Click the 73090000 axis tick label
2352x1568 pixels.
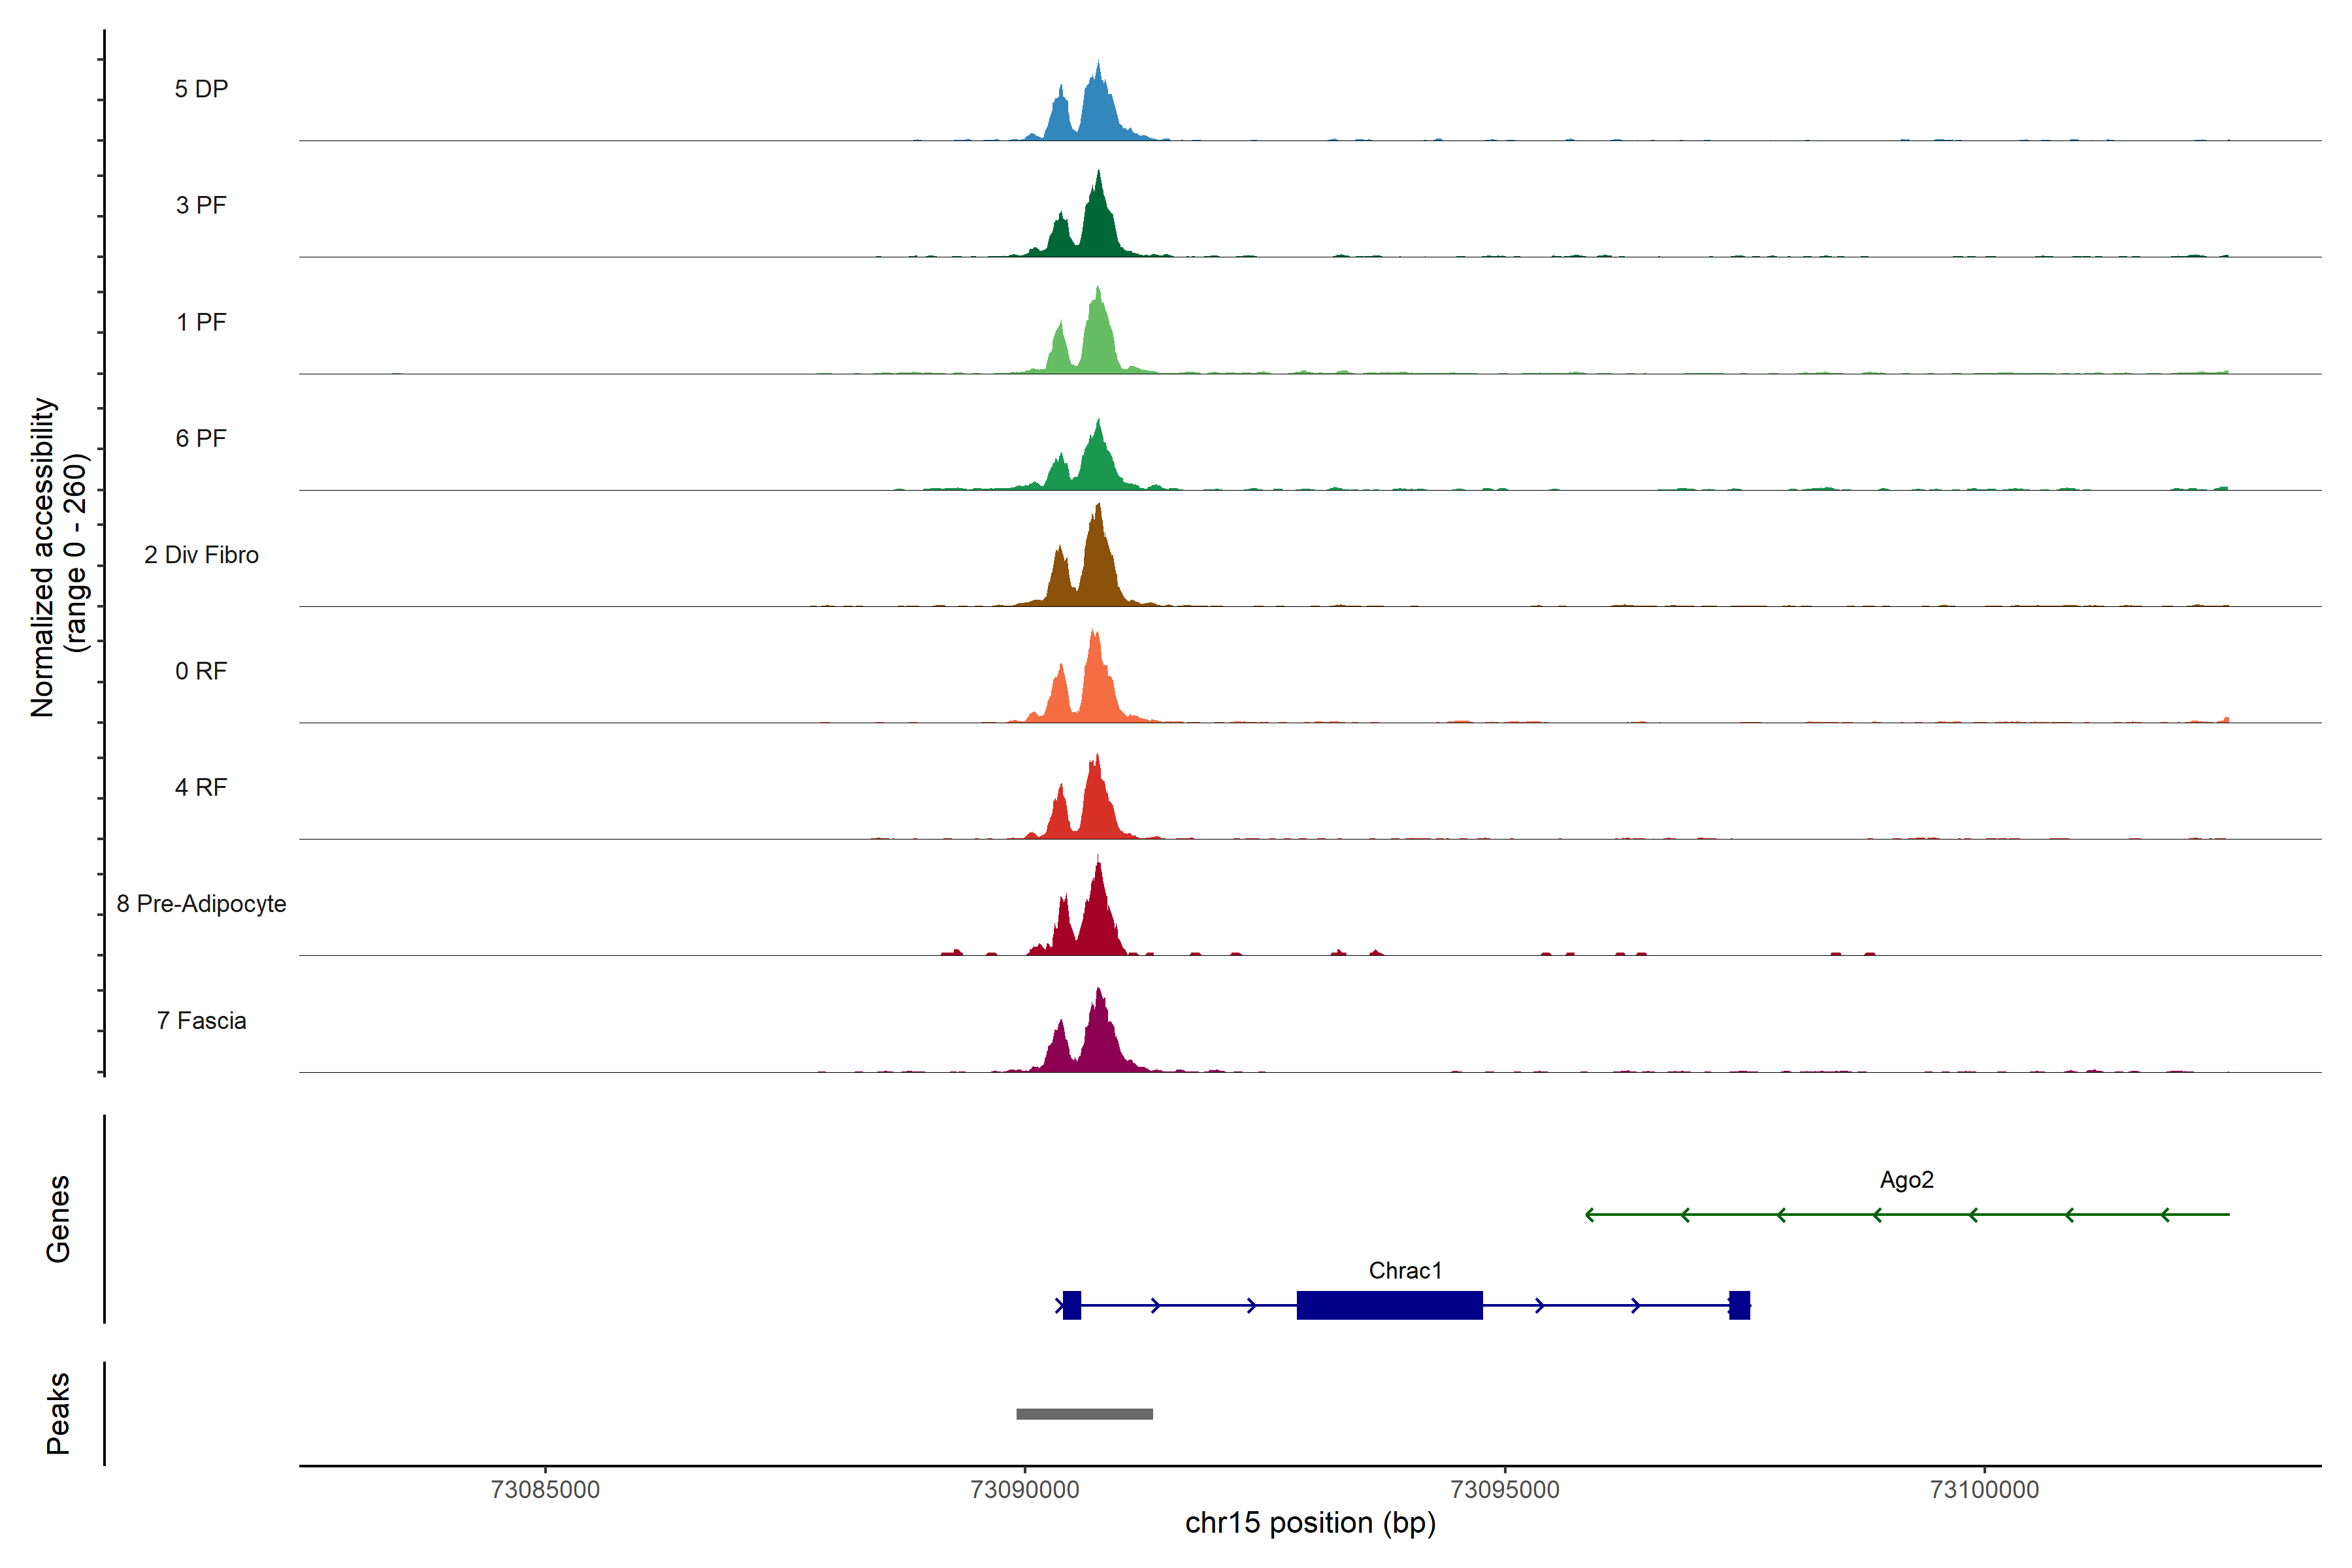(x=1024, y=1489)
